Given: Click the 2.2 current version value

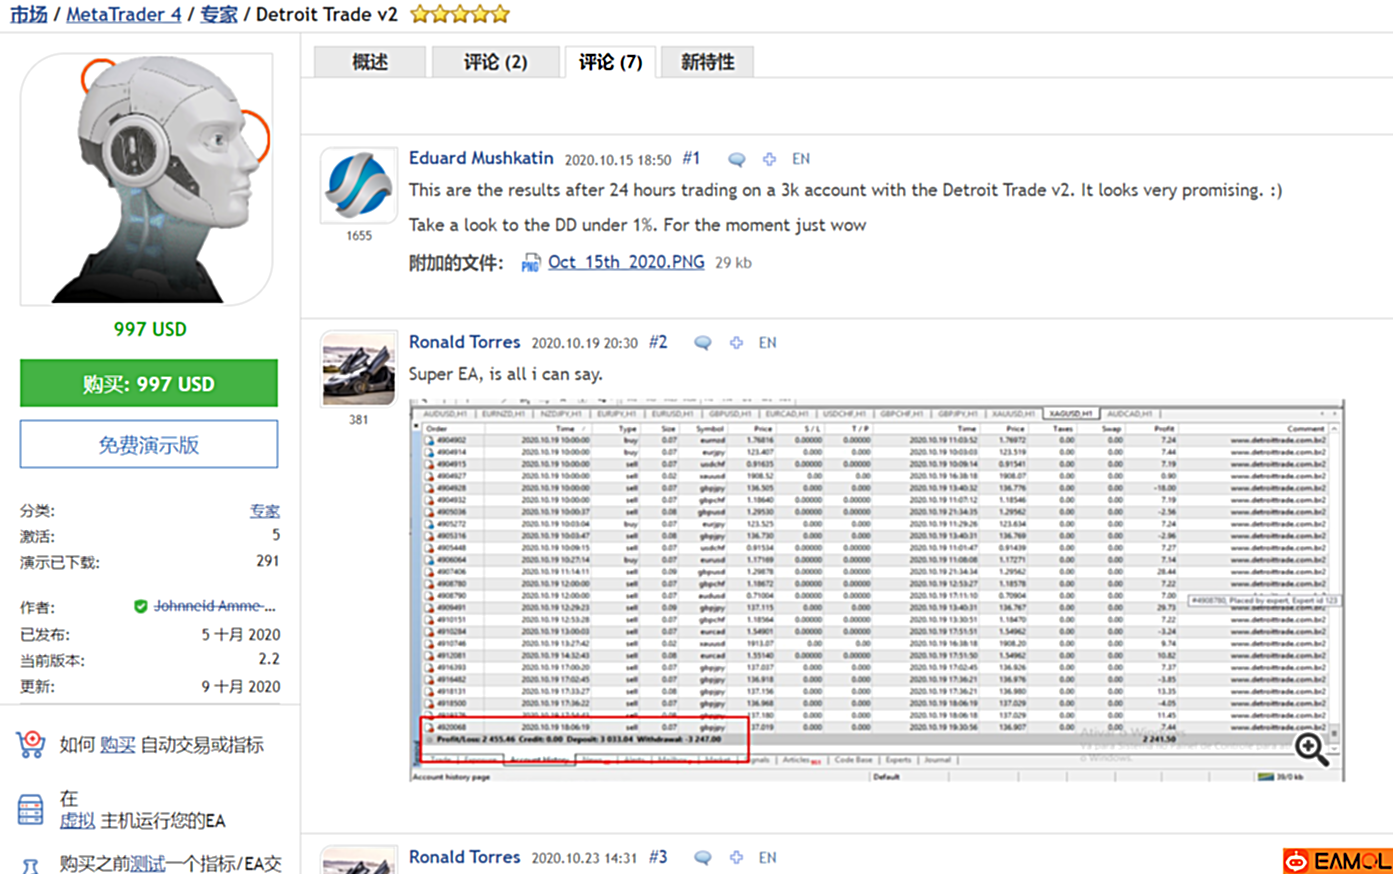Looking at the screenshot, I should (269, 660).
